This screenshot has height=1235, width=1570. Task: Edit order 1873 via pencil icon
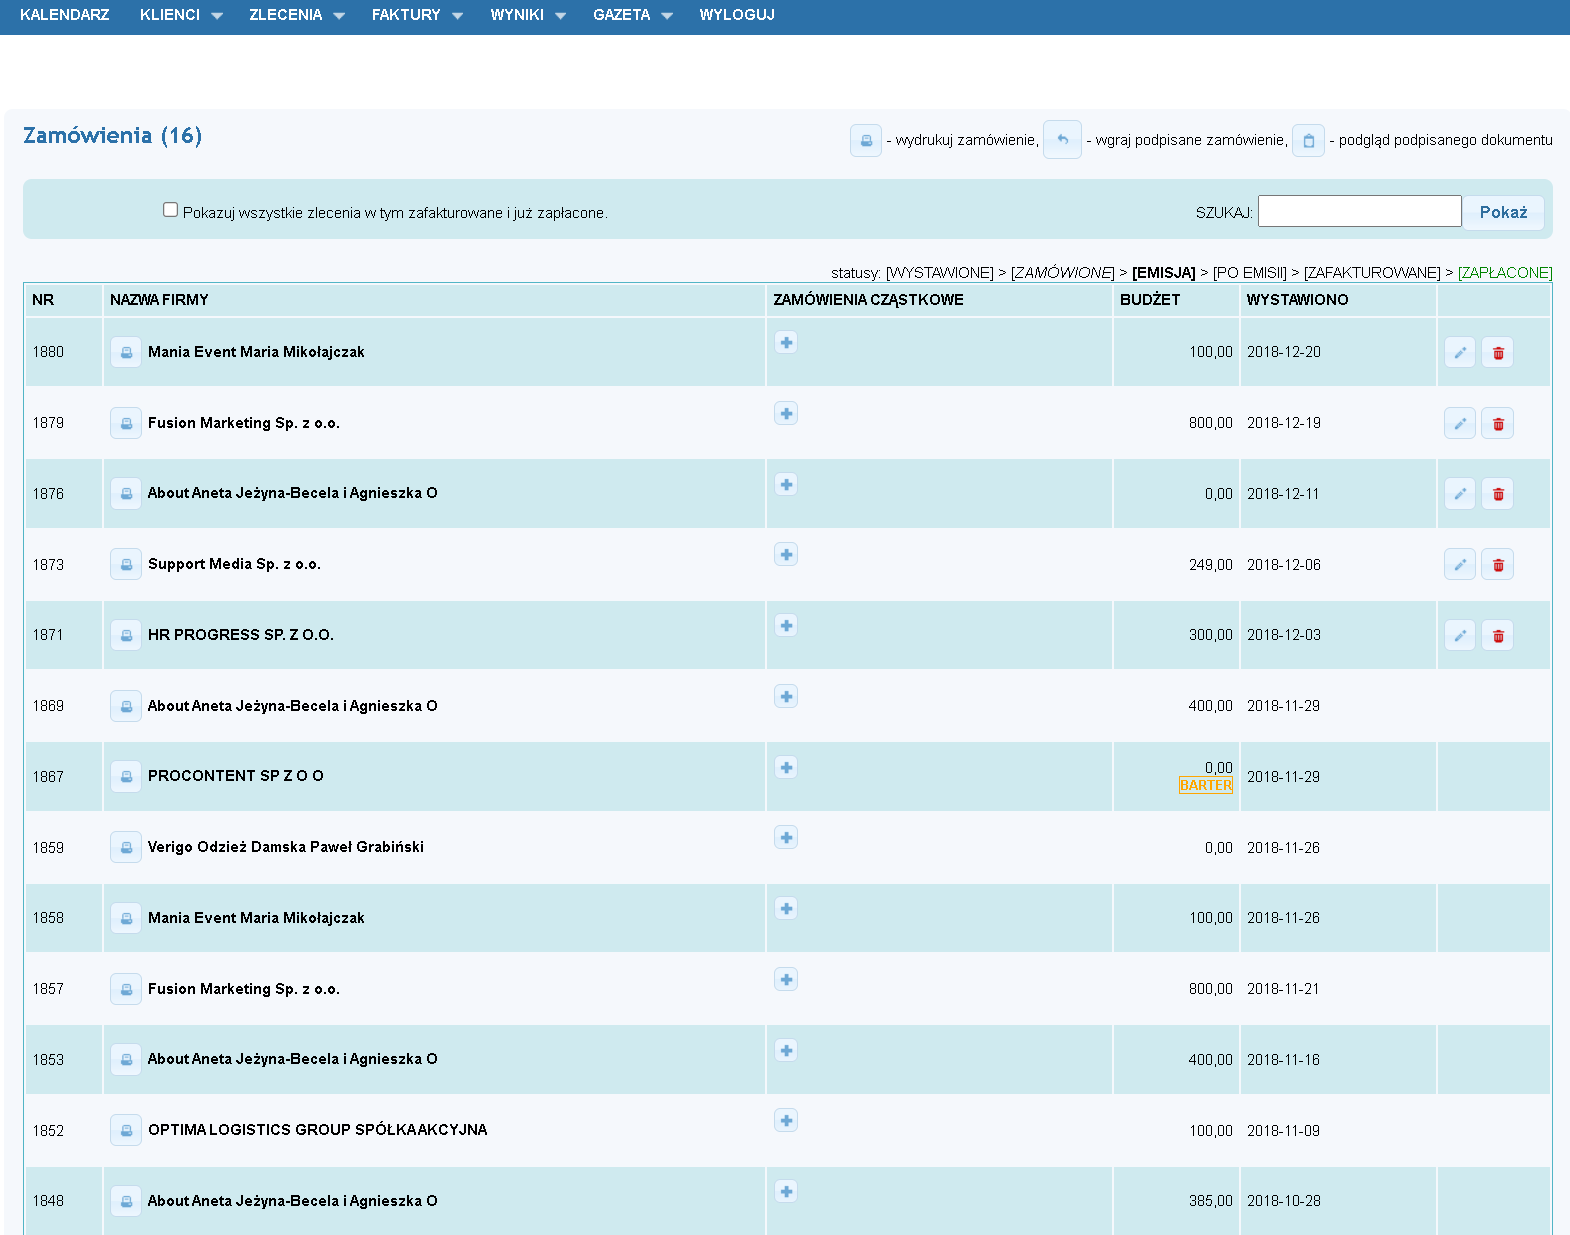pos(1459,565)
